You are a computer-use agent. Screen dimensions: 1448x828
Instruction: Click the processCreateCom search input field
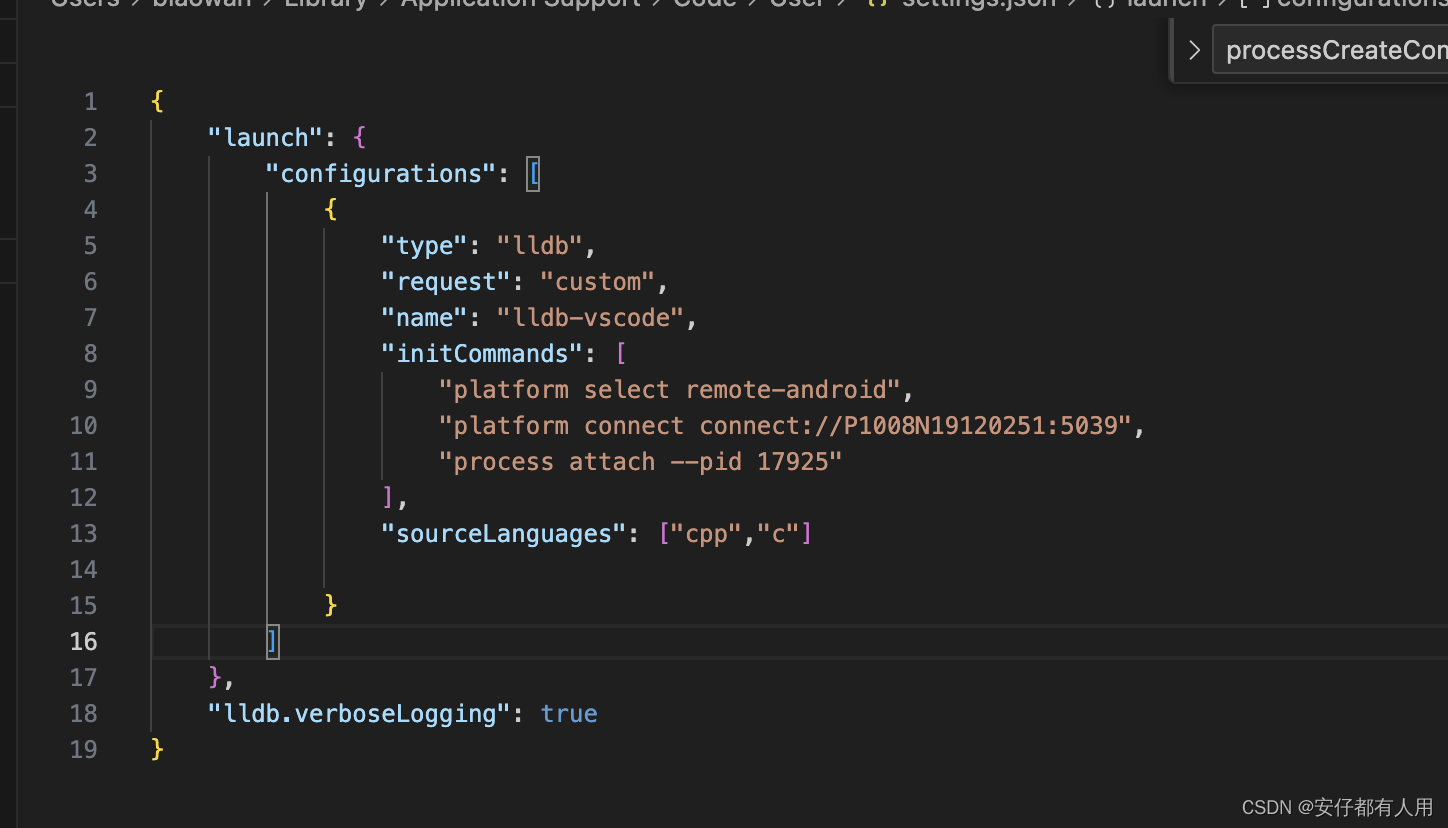point(1330,50)
